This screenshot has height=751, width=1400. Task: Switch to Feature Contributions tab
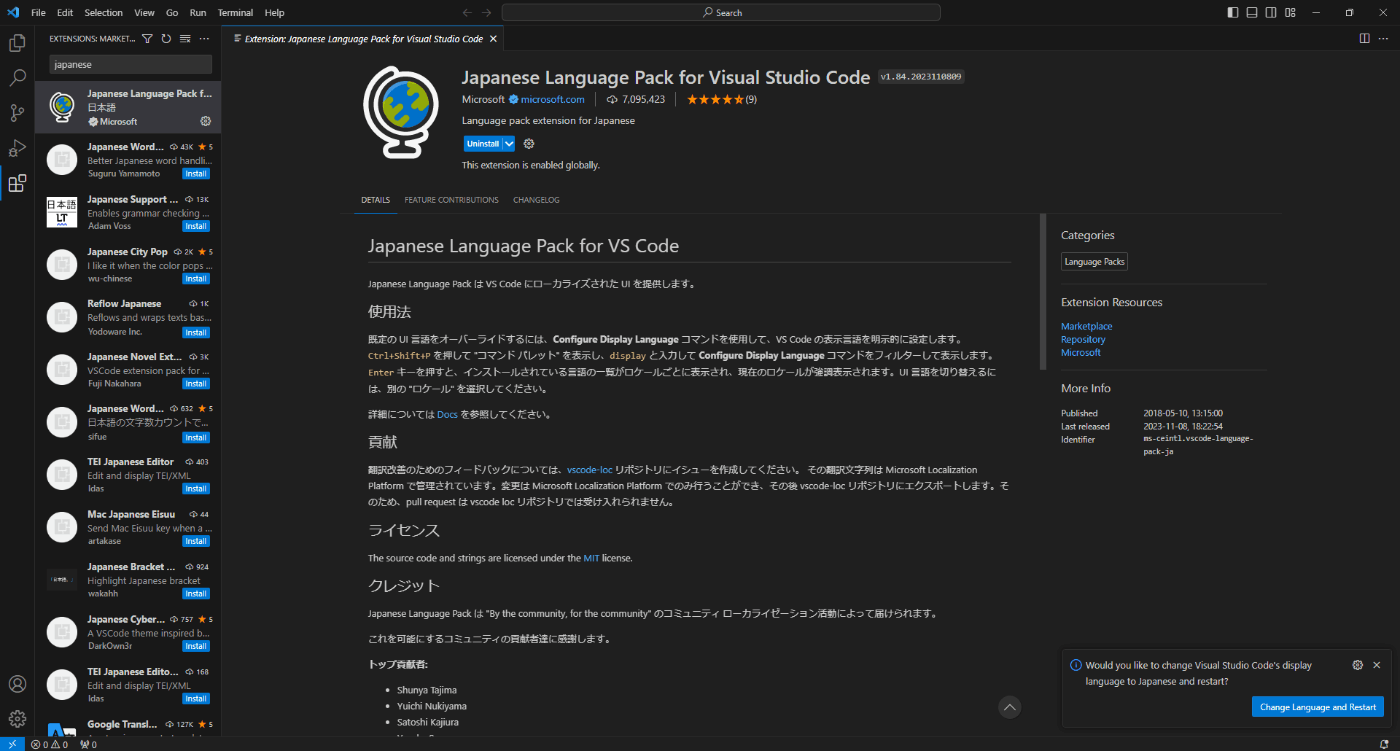click(x=451, y=200)
